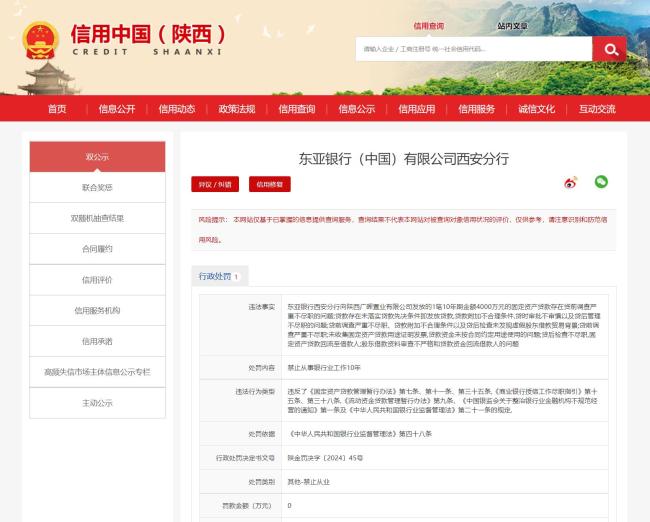Open 信用动态 in the navigation bar
650x522 pixels.
[x=177, y=109]
